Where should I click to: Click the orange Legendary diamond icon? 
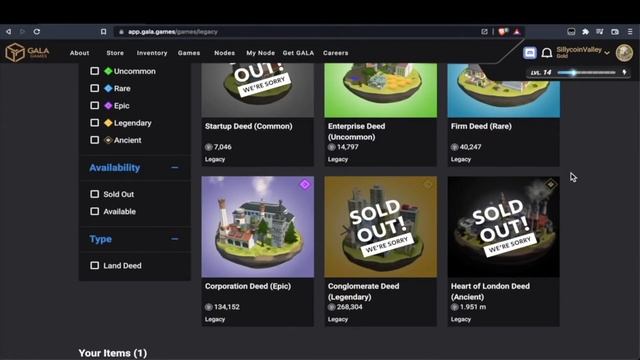point(108,123)
